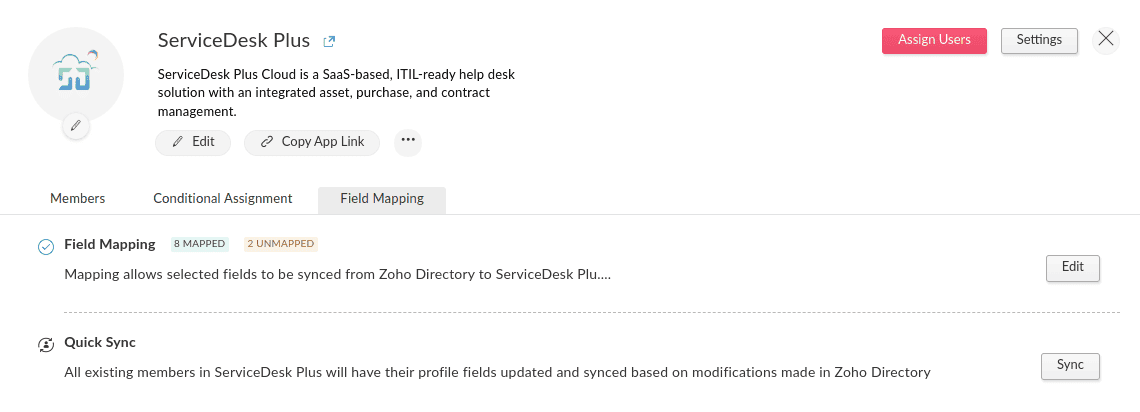The width and height of the screenshot is (1140, 412).
Task: Start the Quick Sync with Sync button
Action: click(1070, 365)
